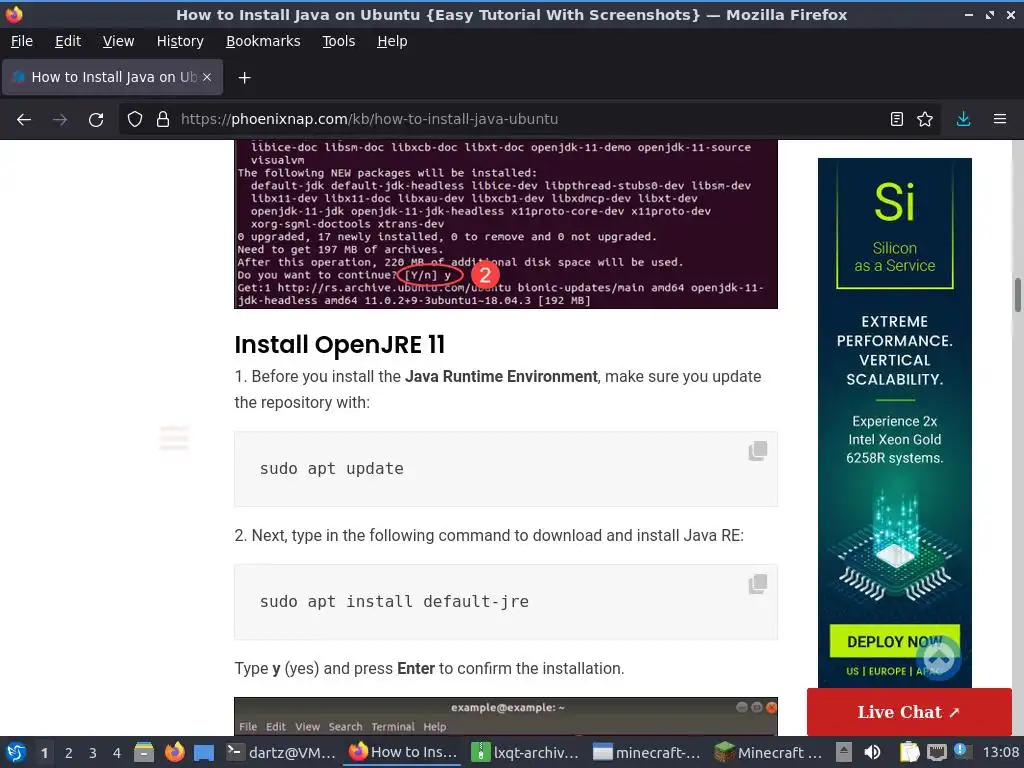This screenshot has width=1024, height=768.
Task: Click the Silicon as a Service ad logo
Action: (x=895, y=226)
